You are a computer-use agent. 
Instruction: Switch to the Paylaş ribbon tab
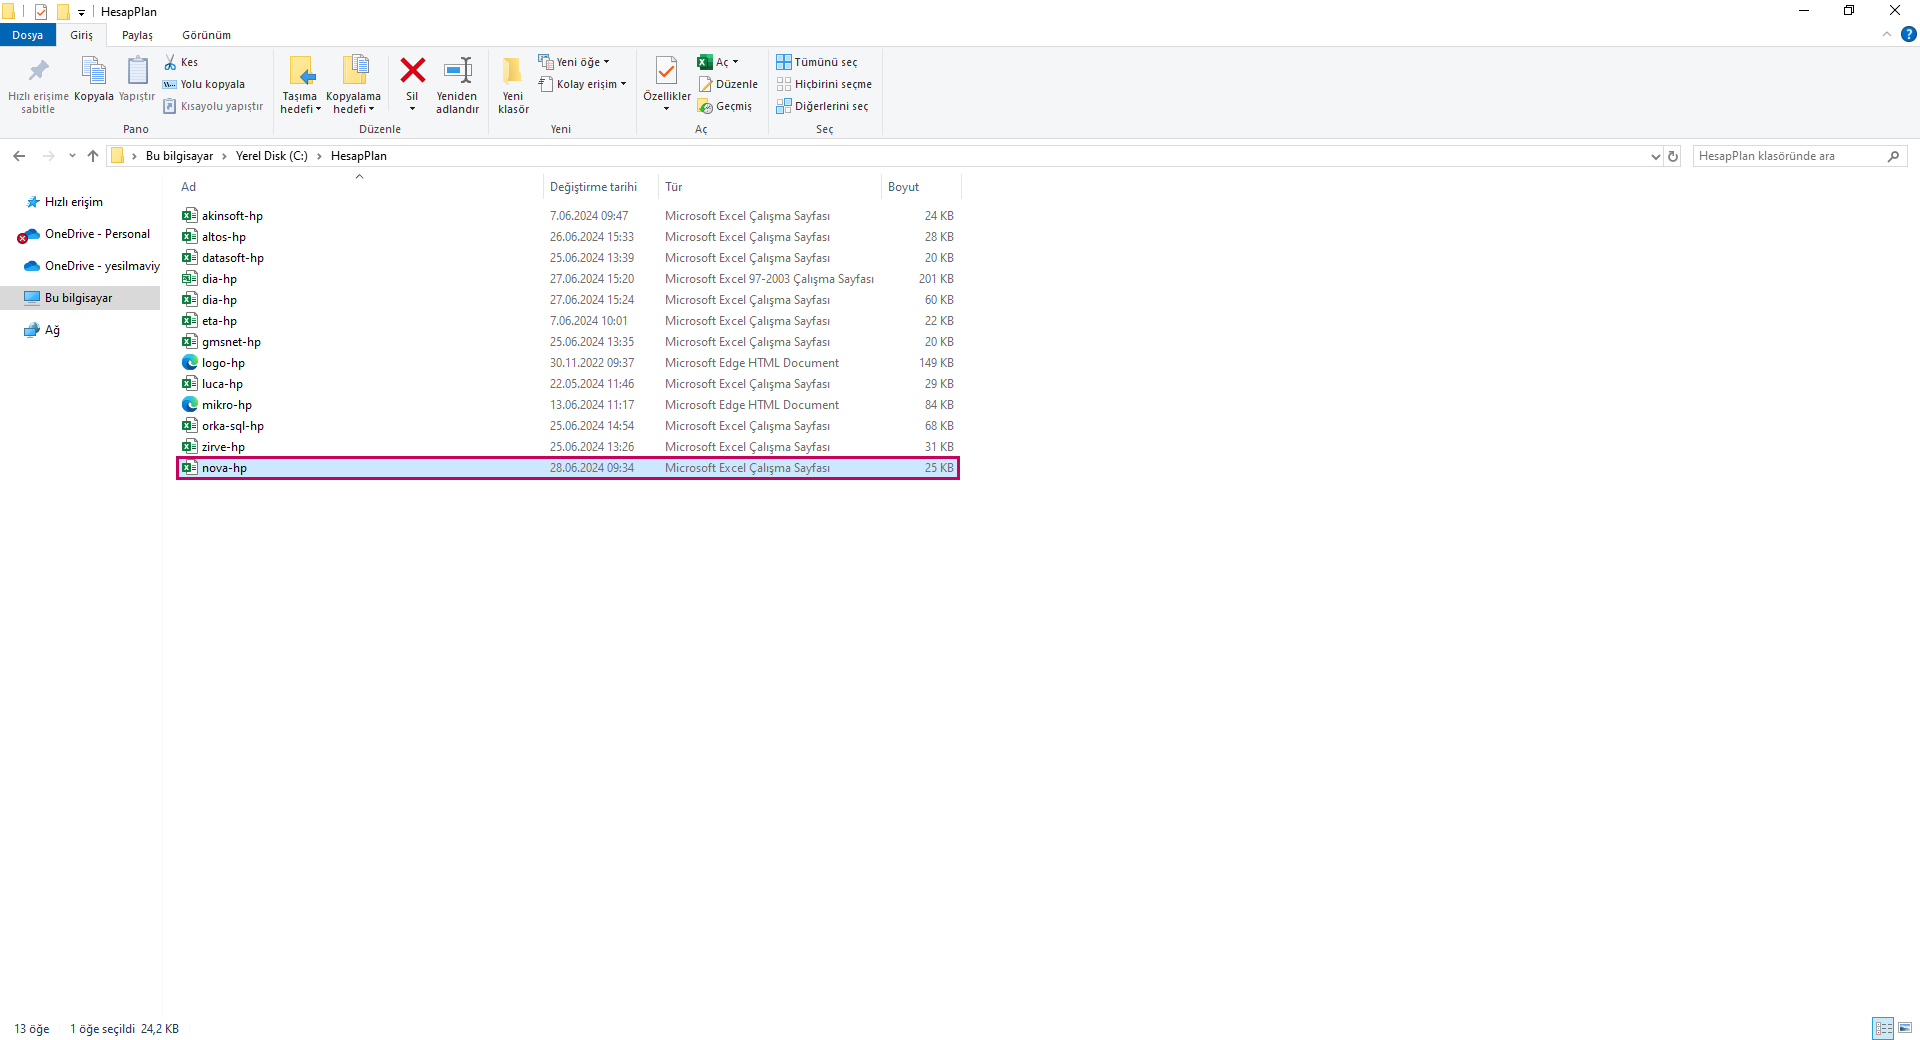tap(137, 35)
